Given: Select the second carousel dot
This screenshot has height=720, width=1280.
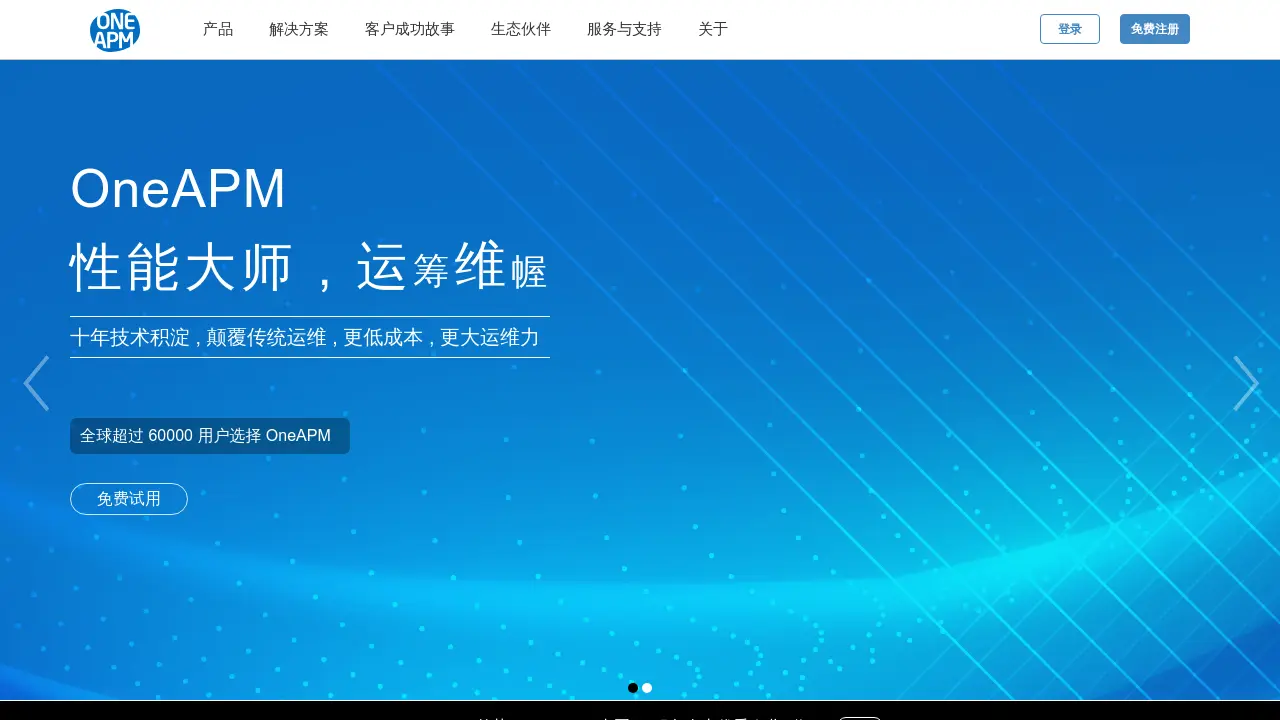Looking at the screenshot, I should click(647, 688).
